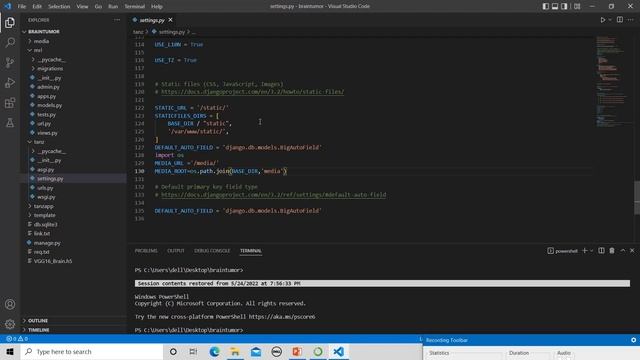The height and width of the screenshot is (360, 640).
Task: Open the File menu
Action: click(x=22, y=7)
